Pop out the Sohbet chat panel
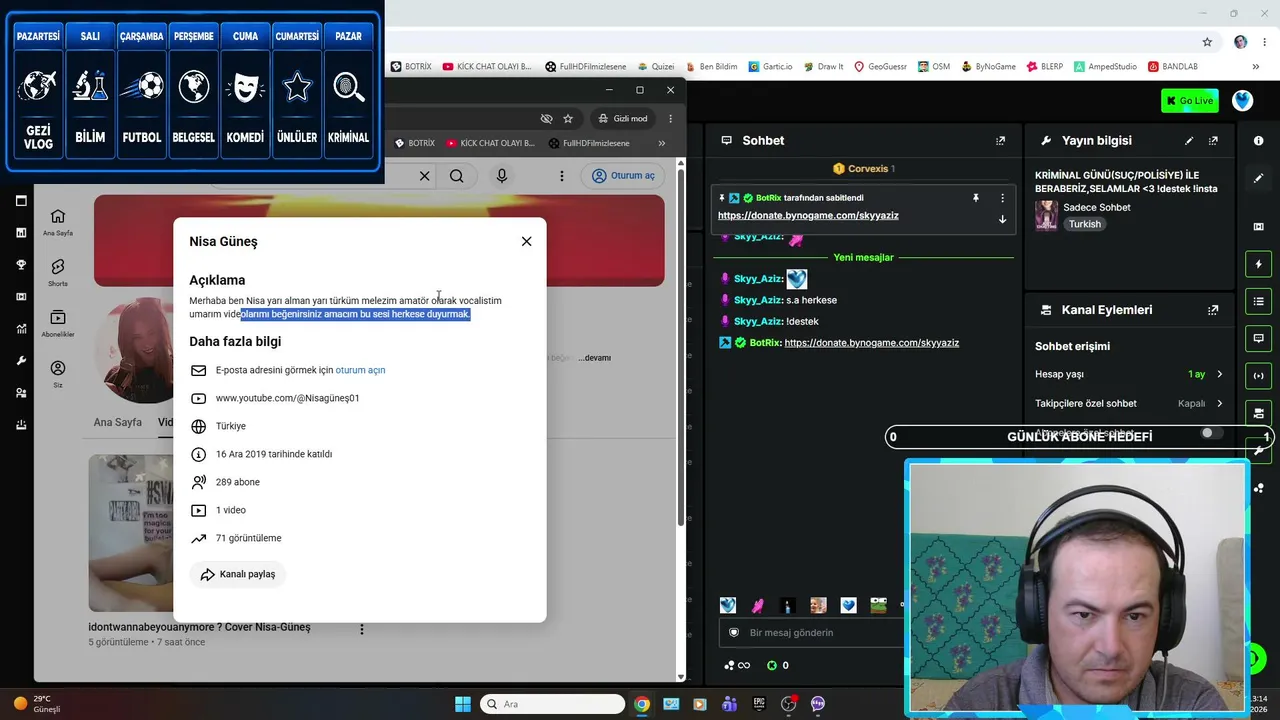The image size is (1280, 720). click(1000, 141)
